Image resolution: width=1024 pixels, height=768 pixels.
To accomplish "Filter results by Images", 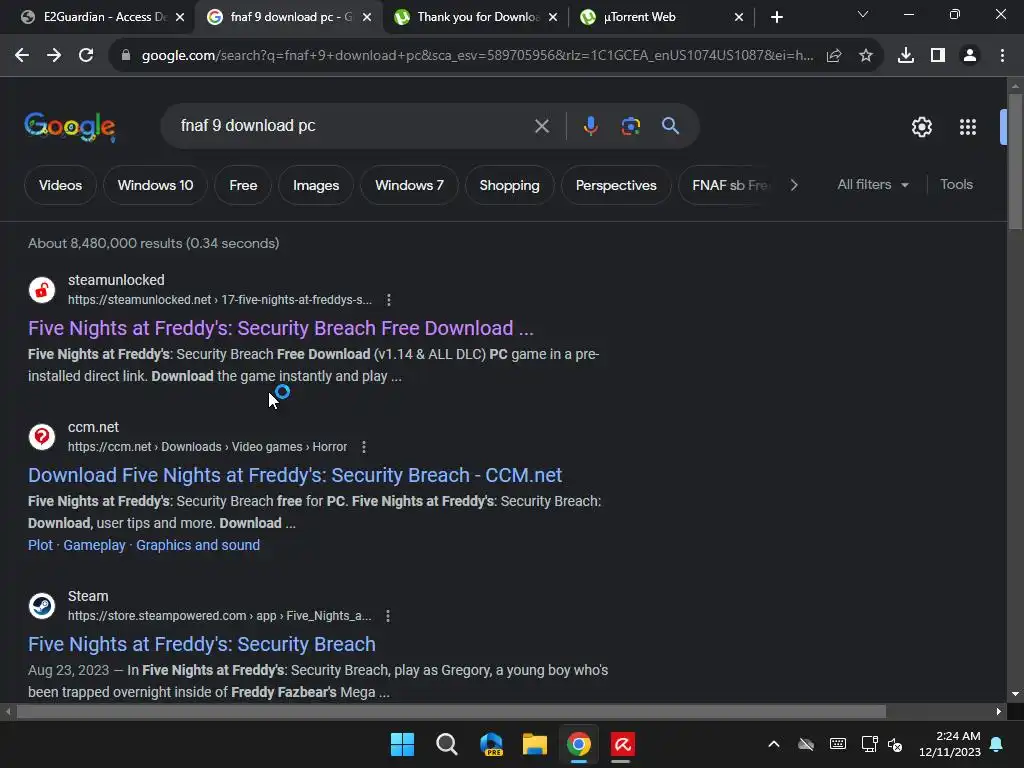I will click(316, 185).
